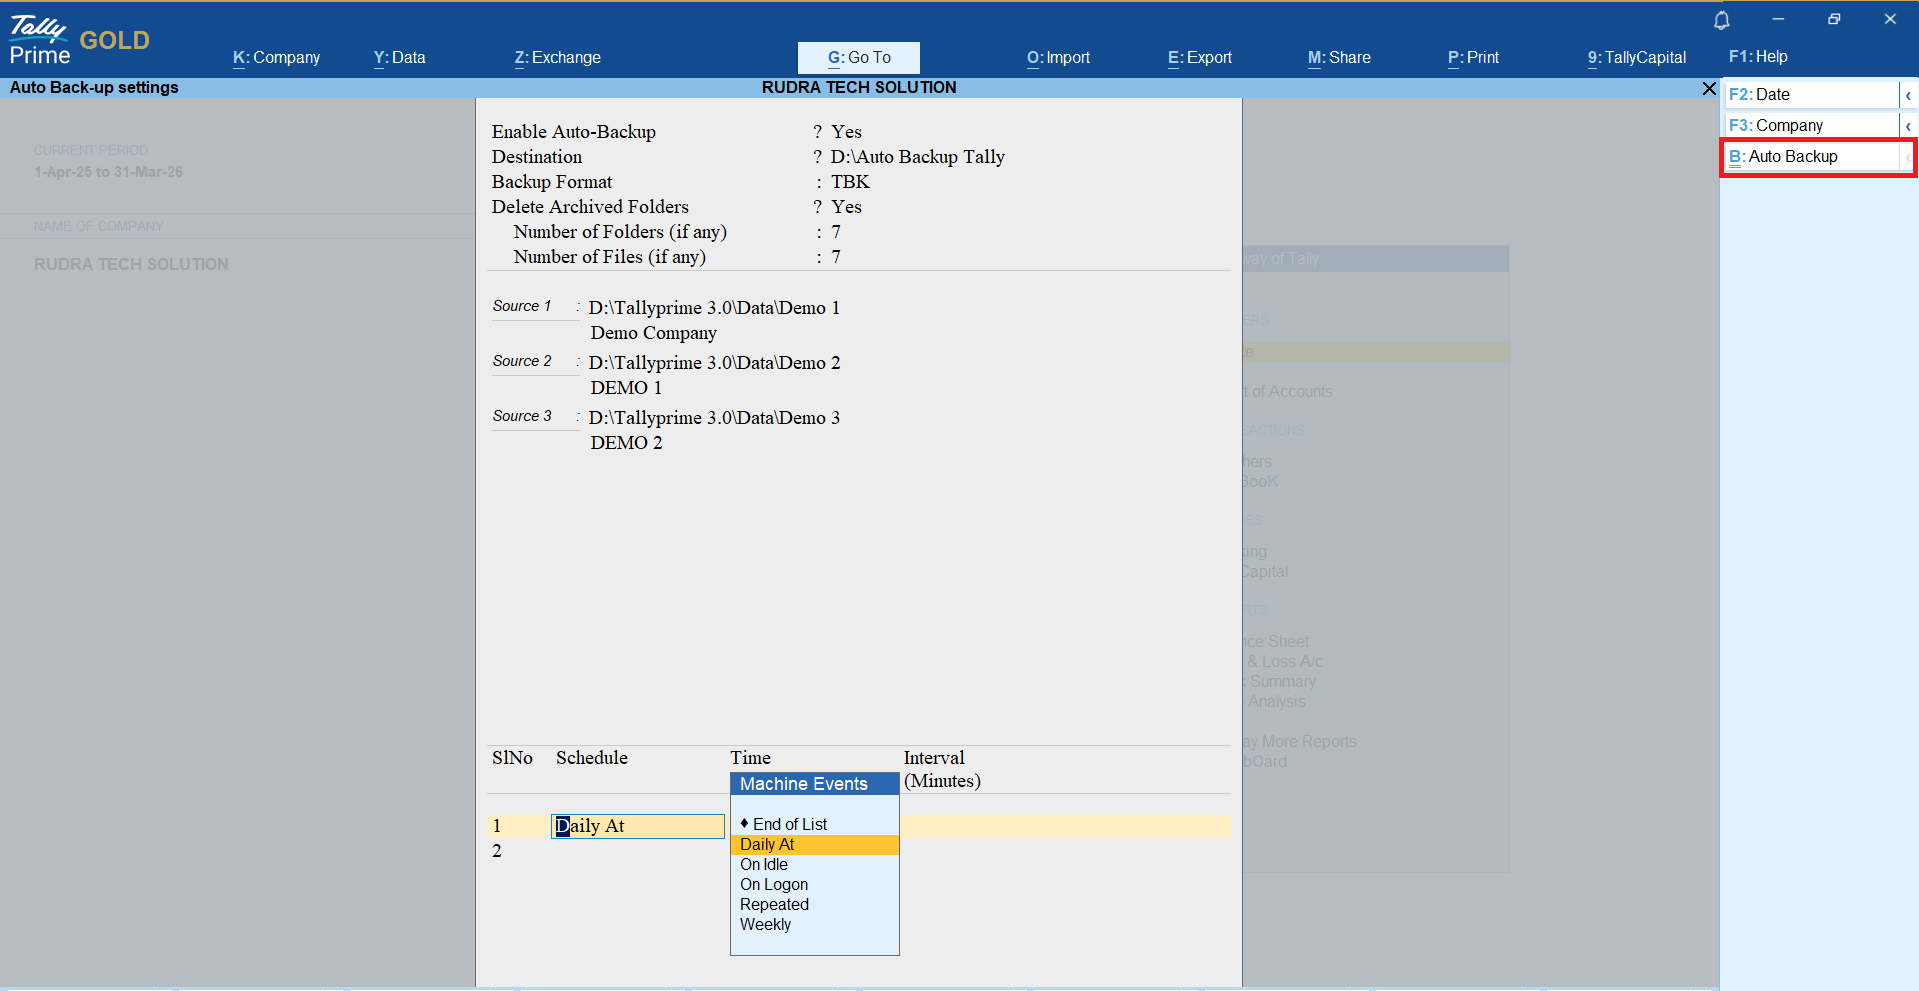Toggle Delete Archived Folders Yes value
Screen dimensions: 1919x991
click(x=846, y=207)
